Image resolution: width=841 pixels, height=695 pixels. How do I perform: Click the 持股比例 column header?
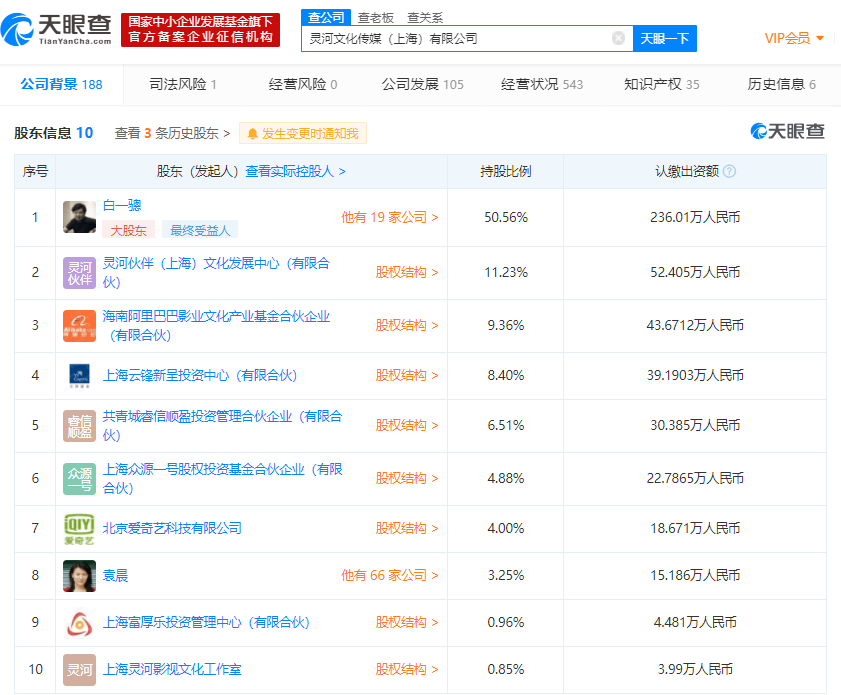pyautogui.click(x=506, y=172)
